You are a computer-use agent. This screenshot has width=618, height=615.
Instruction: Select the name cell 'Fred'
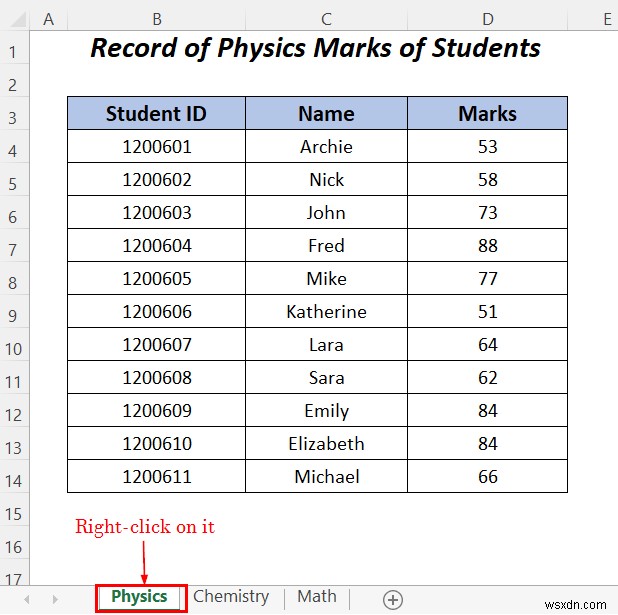(326, 245)
